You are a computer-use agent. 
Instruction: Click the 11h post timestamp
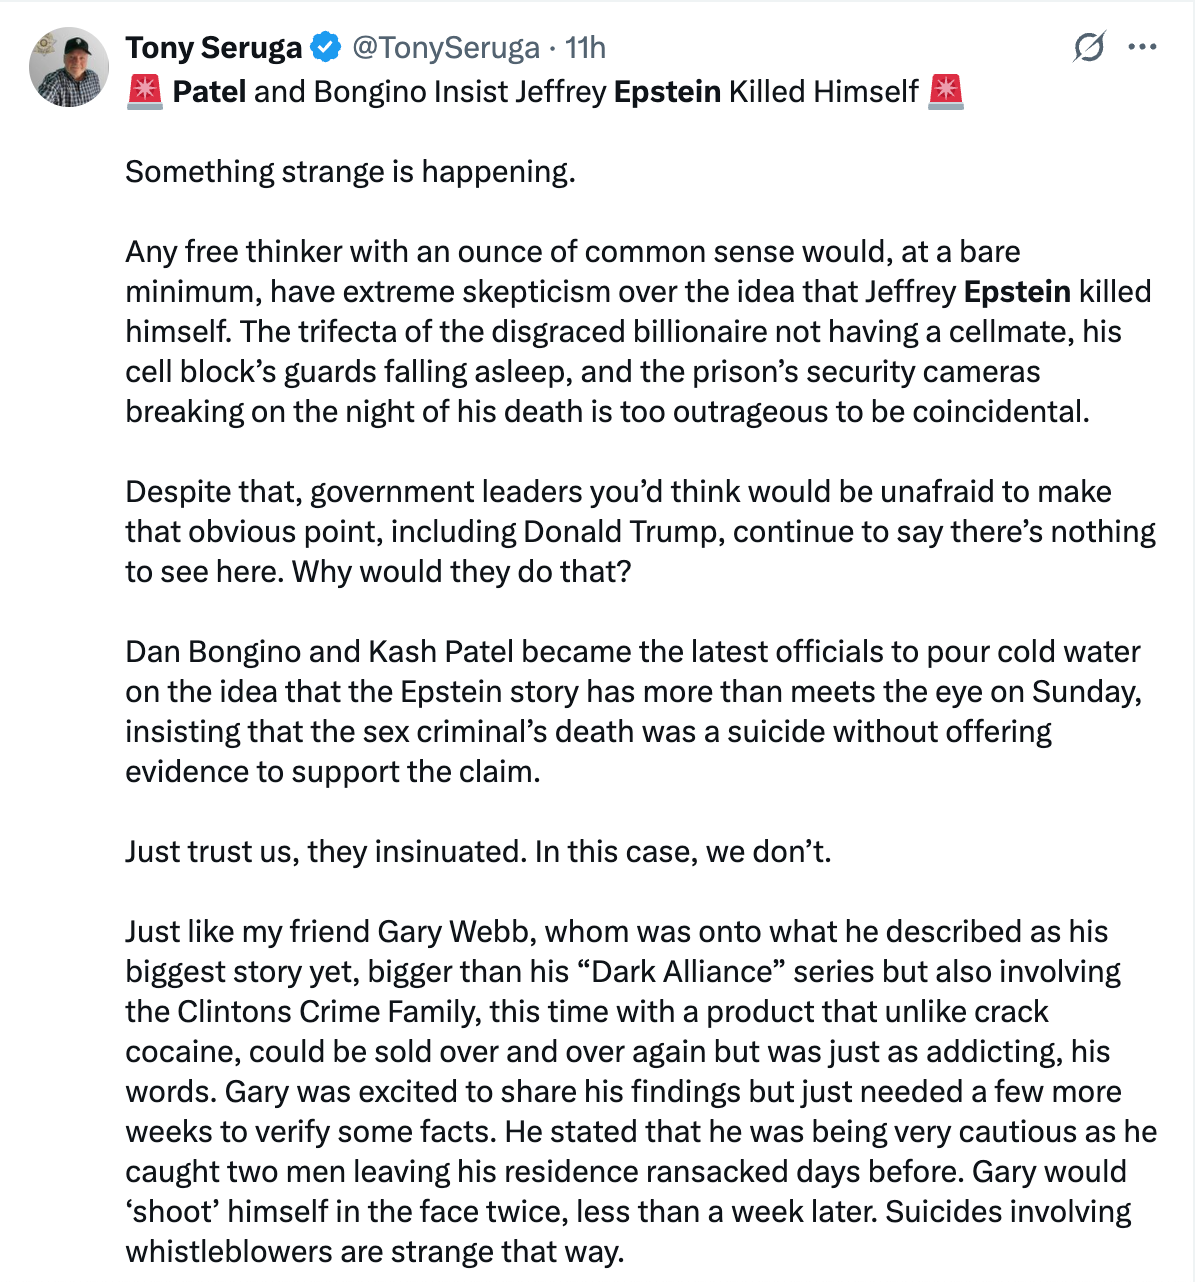586,47
